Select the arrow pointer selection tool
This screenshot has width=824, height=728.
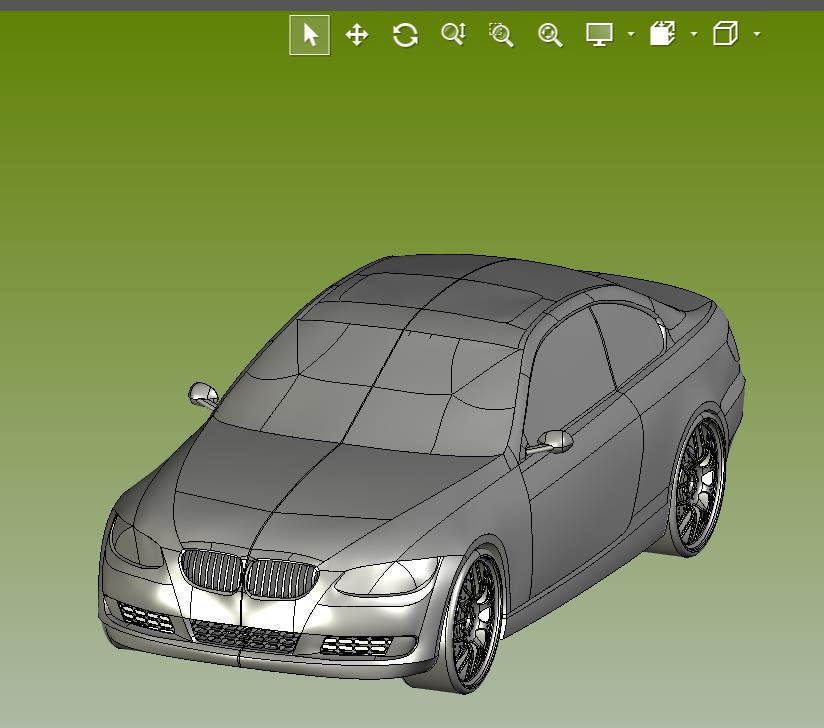(x=310, y=35)
